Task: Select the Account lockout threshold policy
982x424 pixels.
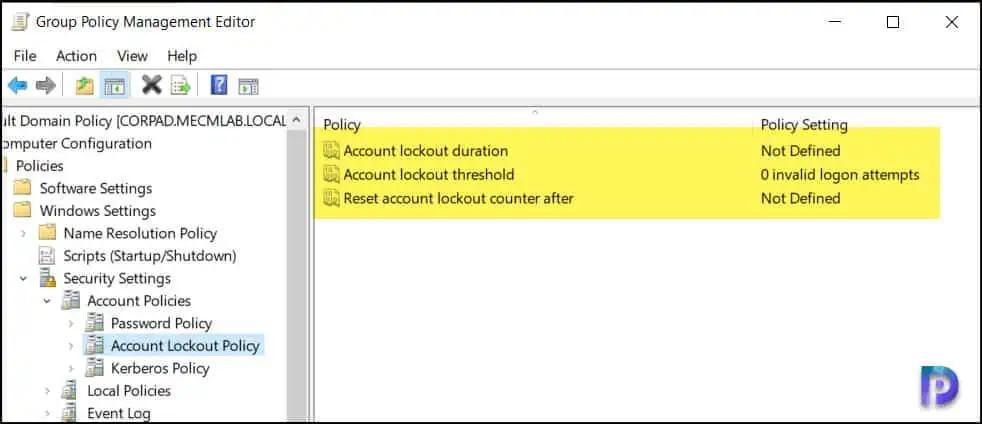Action: (x=429, y=175)
